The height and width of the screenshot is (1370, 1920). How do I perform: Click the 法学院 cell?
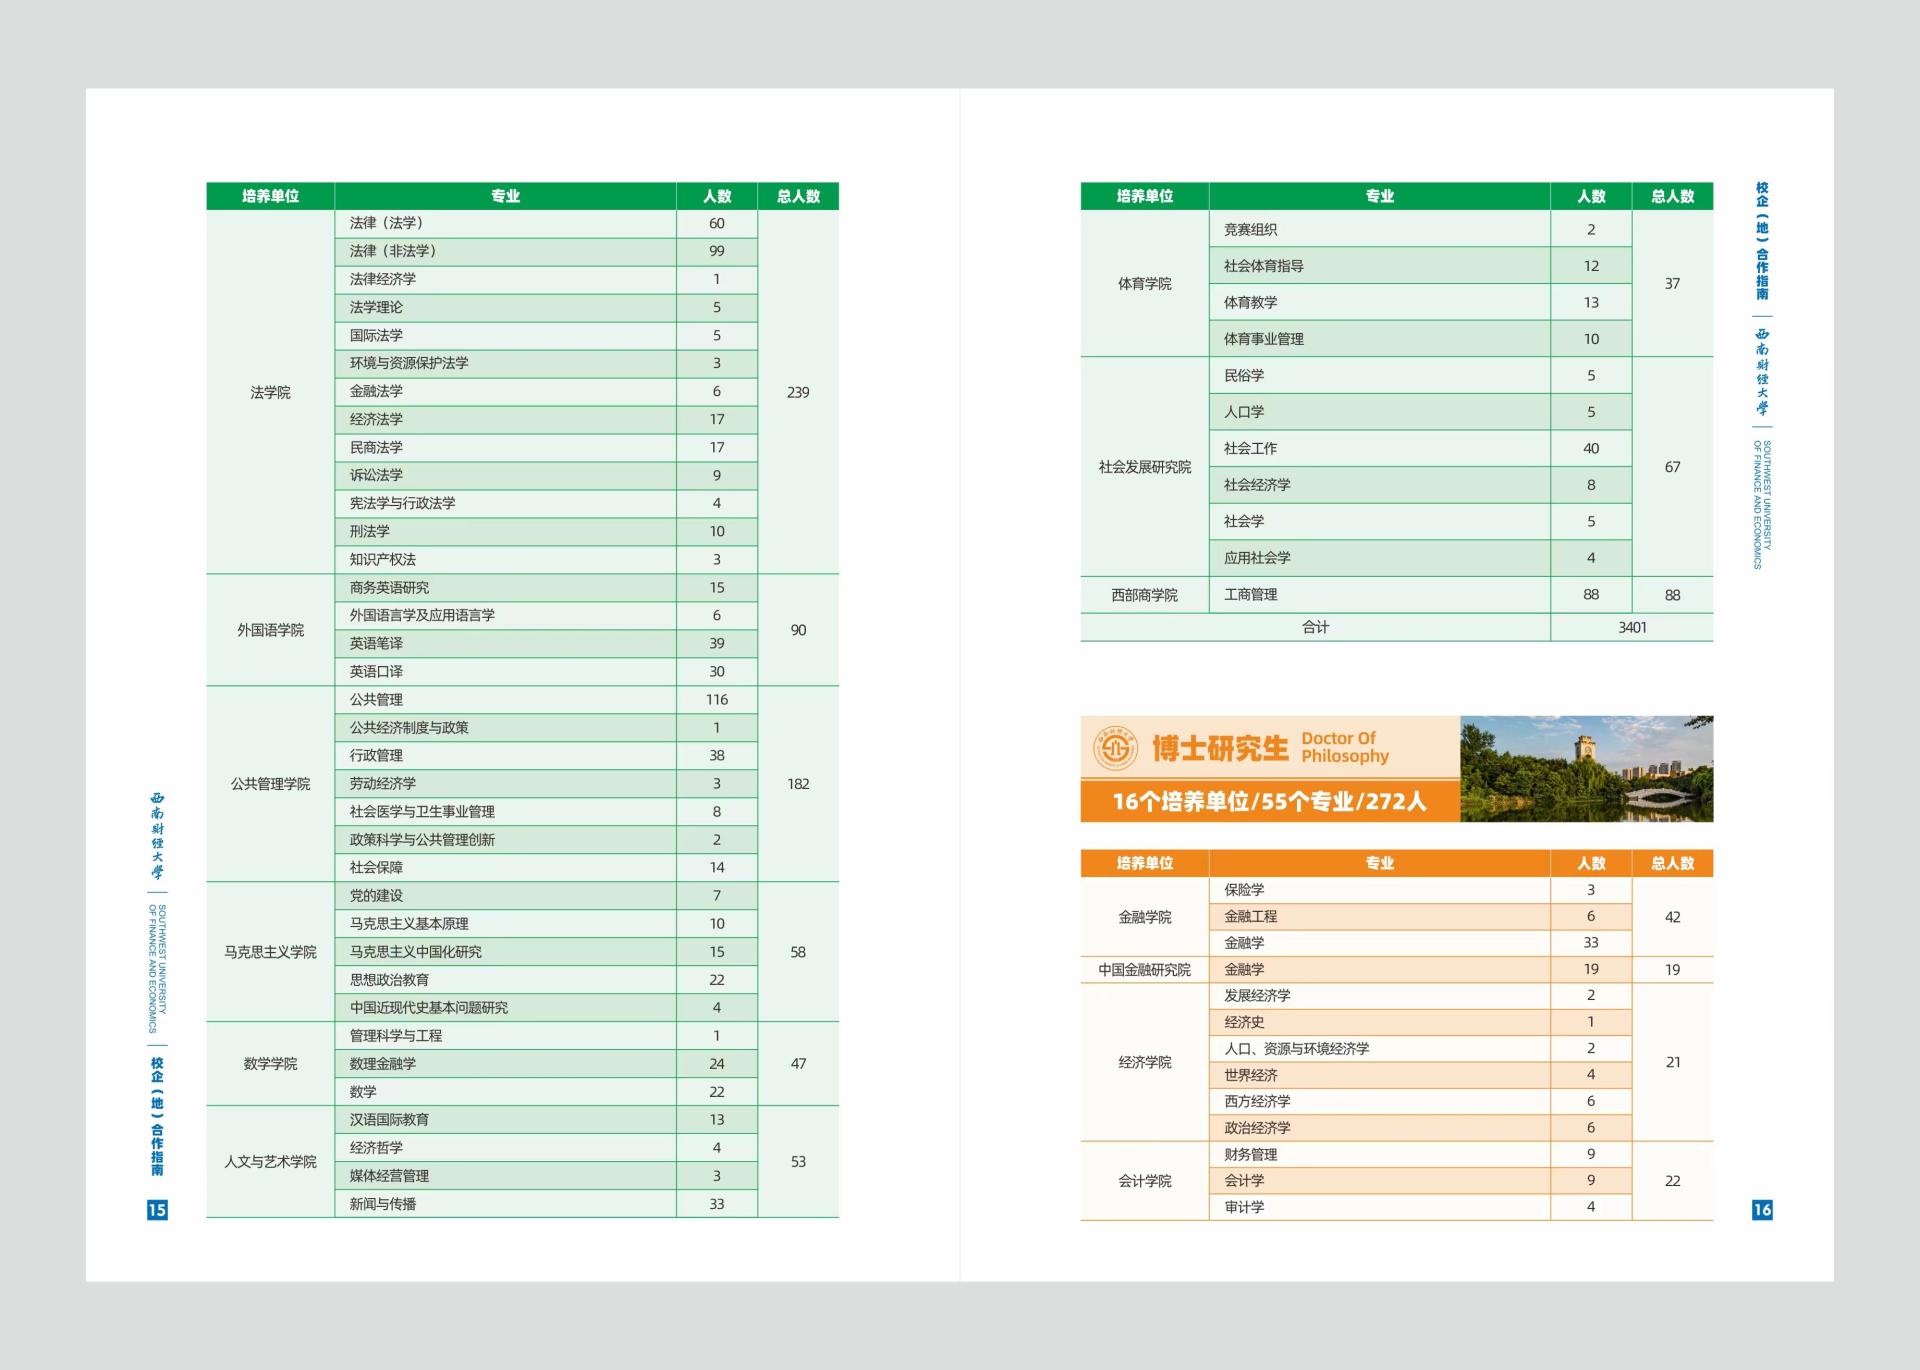pyautogui.click(x=270, y=392)
